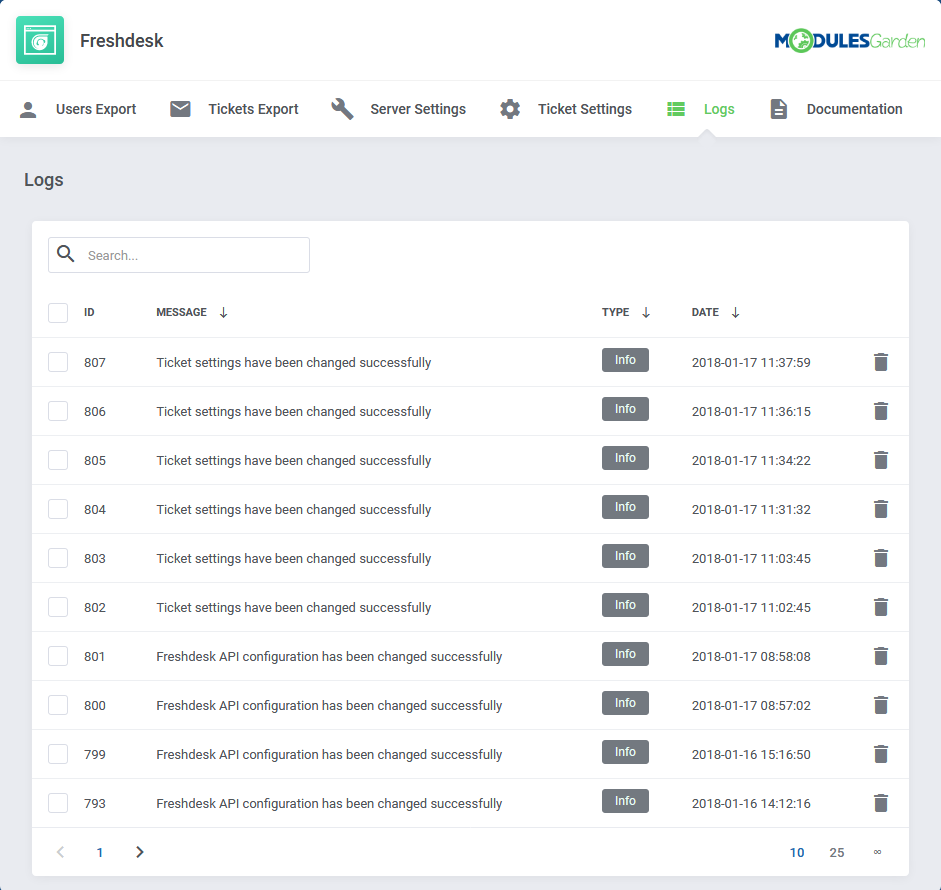Sort logs by Type column
Viewport: 941px width, 890px height.
pos(626,313)
